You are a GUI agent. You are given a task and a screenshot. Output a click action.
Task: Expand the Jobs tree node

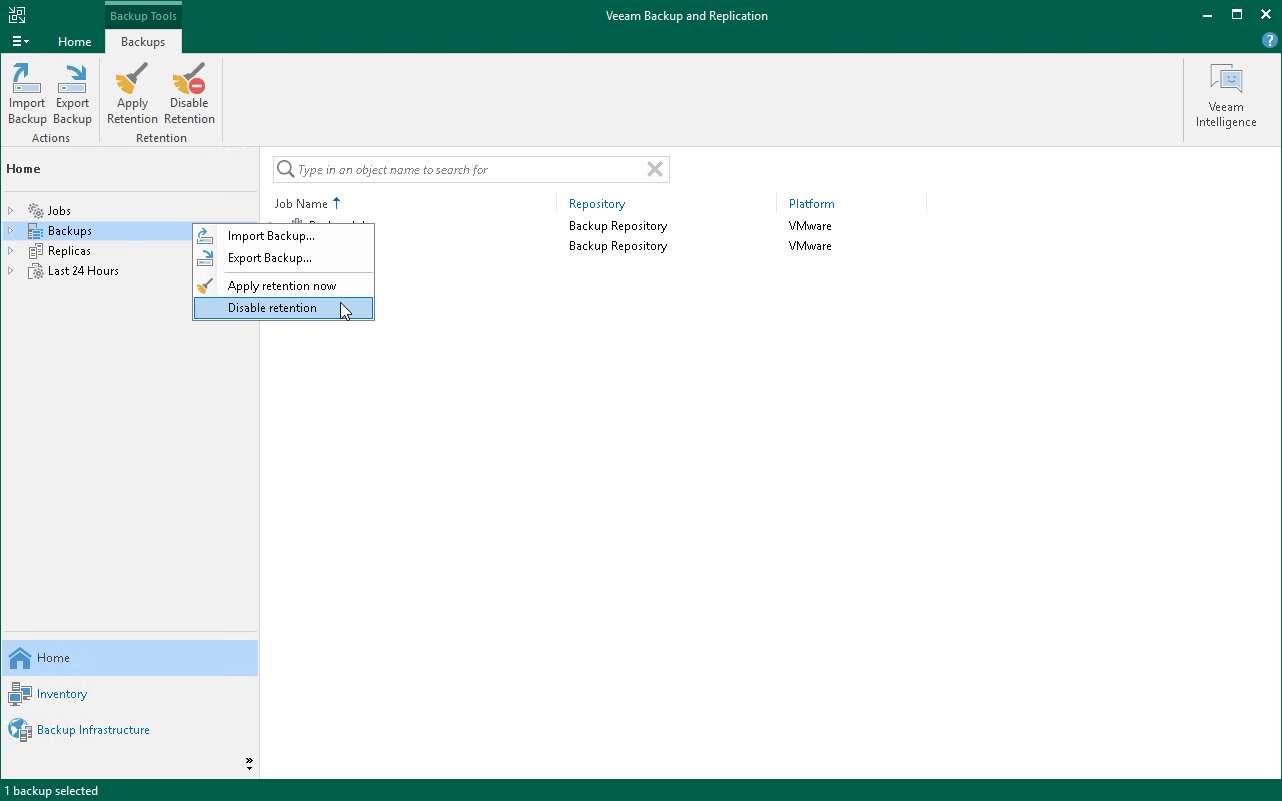[11, 211]
